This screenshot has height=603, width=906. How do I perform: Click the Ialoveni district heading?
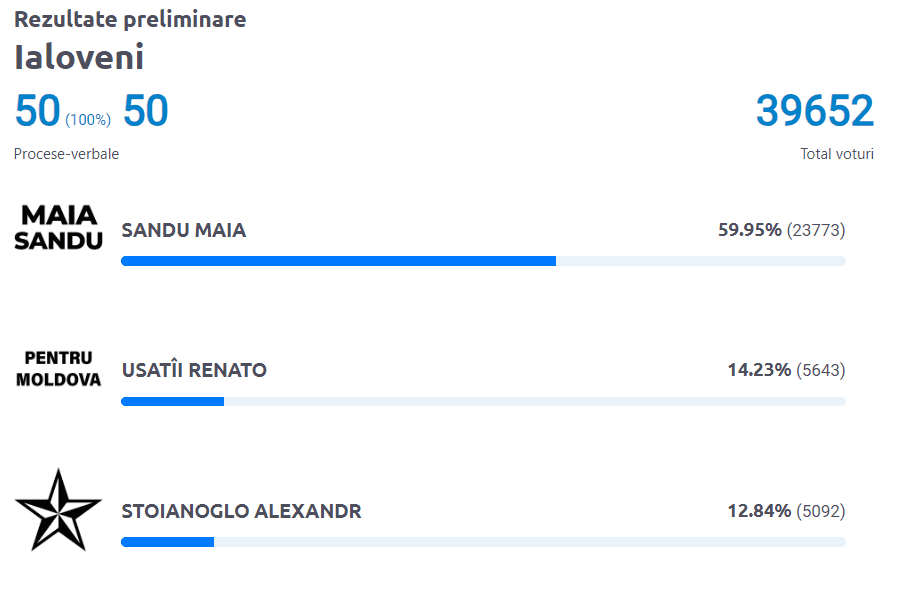(79, 57)
